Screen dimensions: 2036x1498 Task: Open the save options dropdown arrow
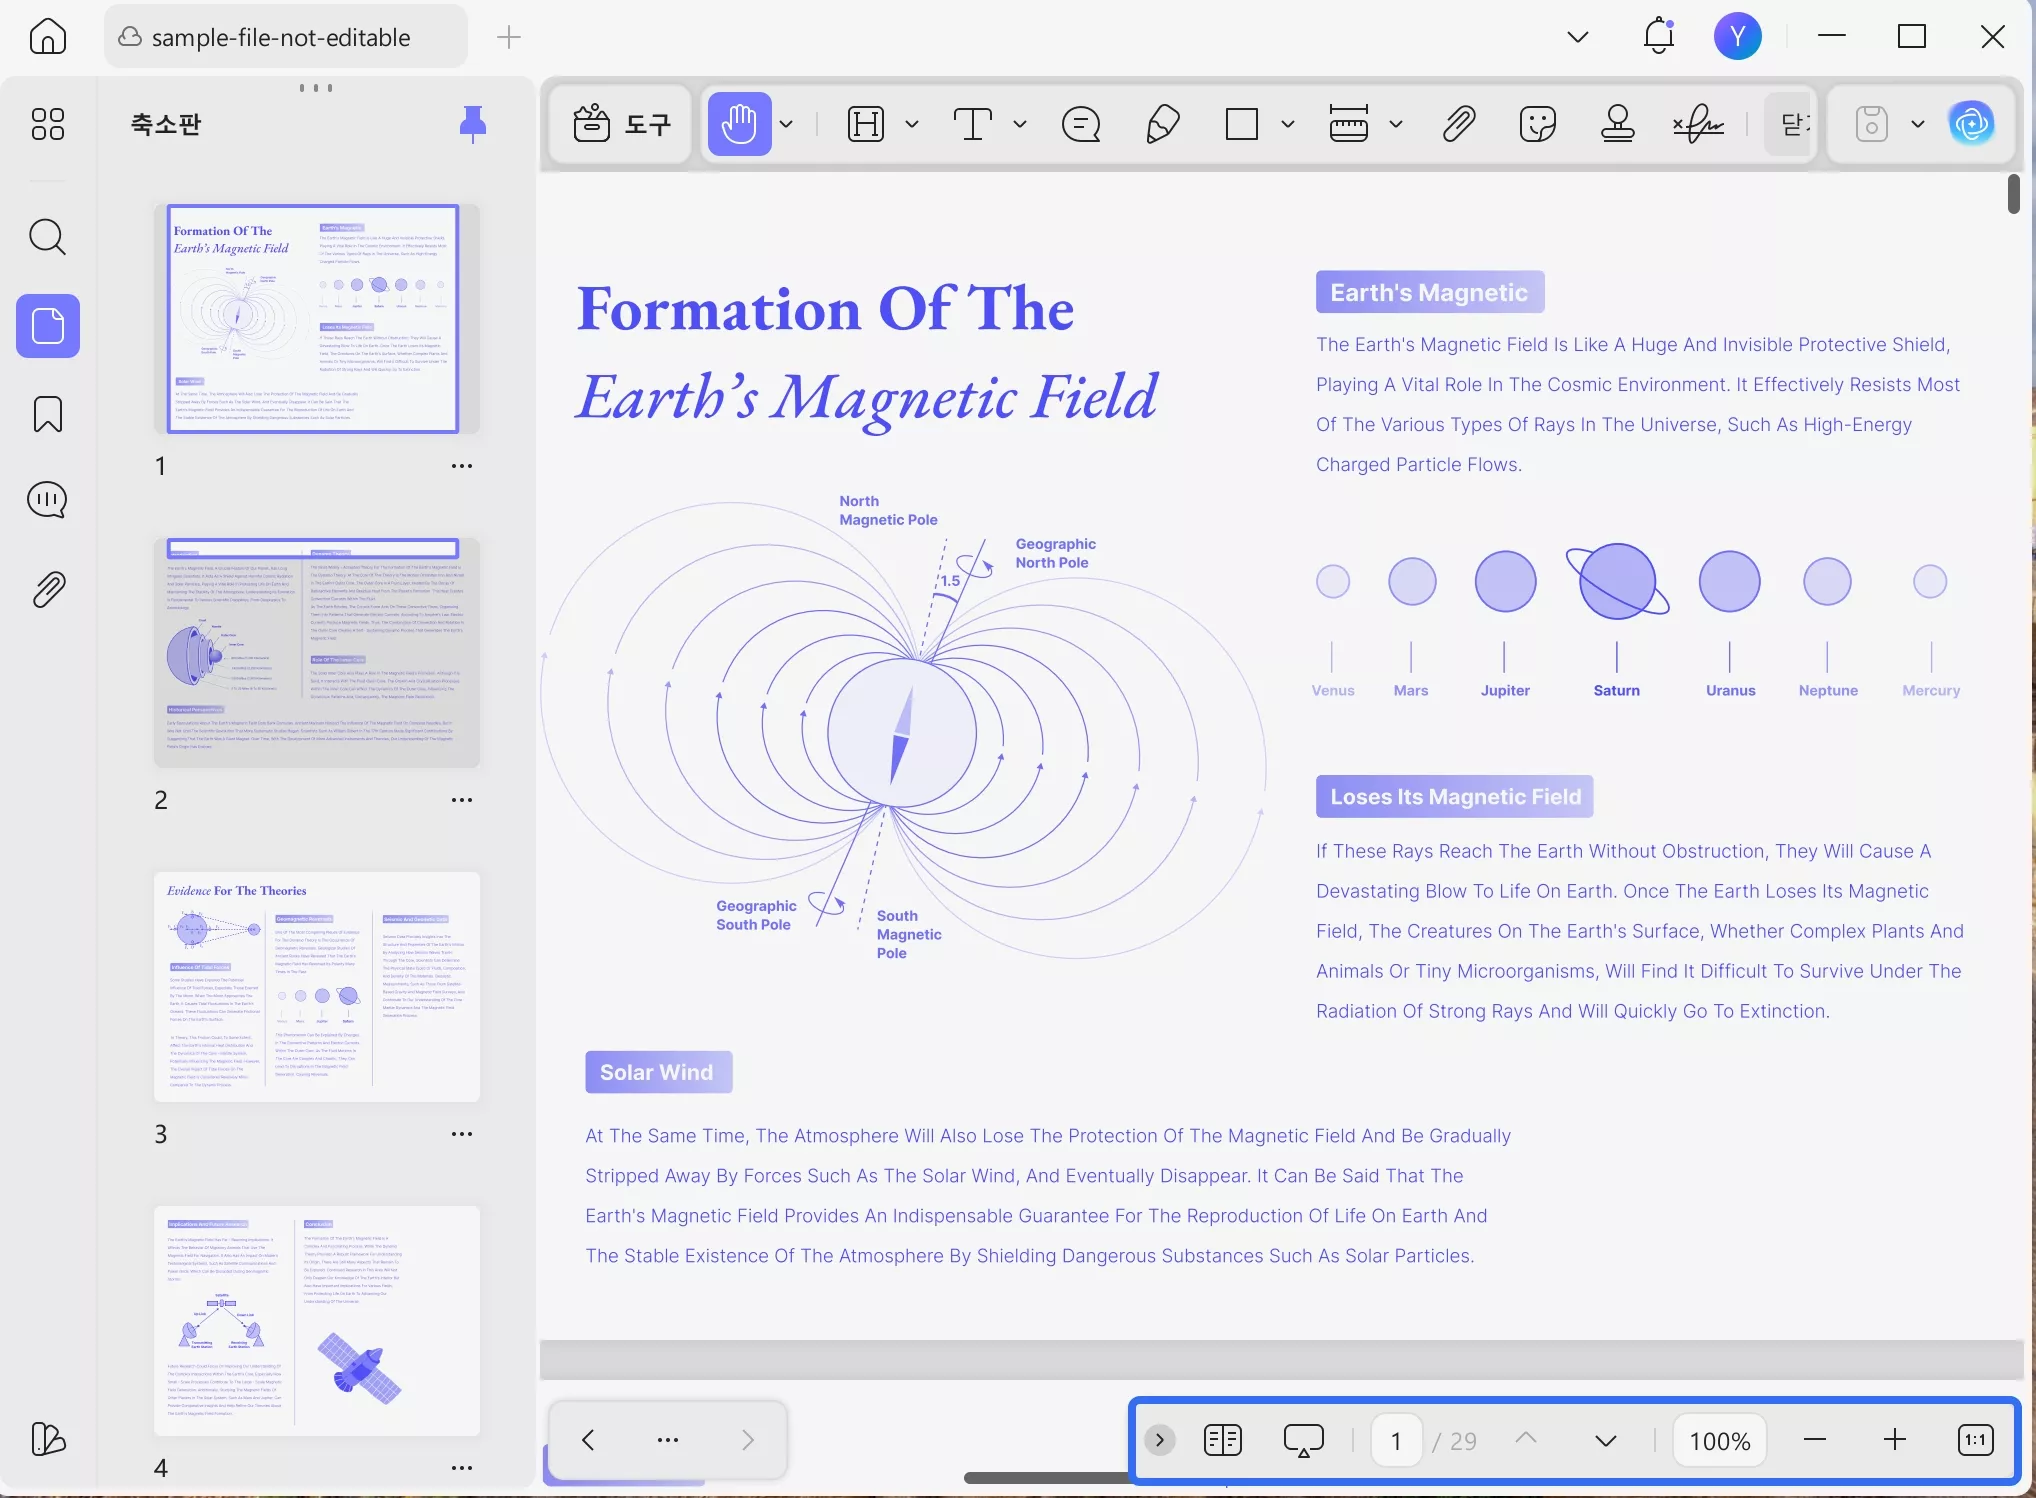click(1917, 124)
